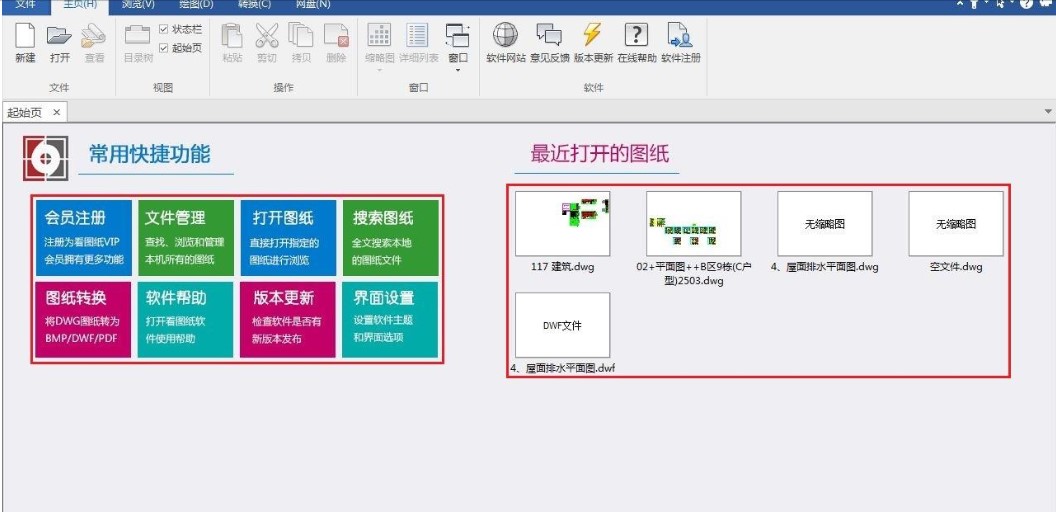Toggle the 状态栏 (Status bar) checkbox
This screenshot has width=1056, height=512.
pos(164,29)
